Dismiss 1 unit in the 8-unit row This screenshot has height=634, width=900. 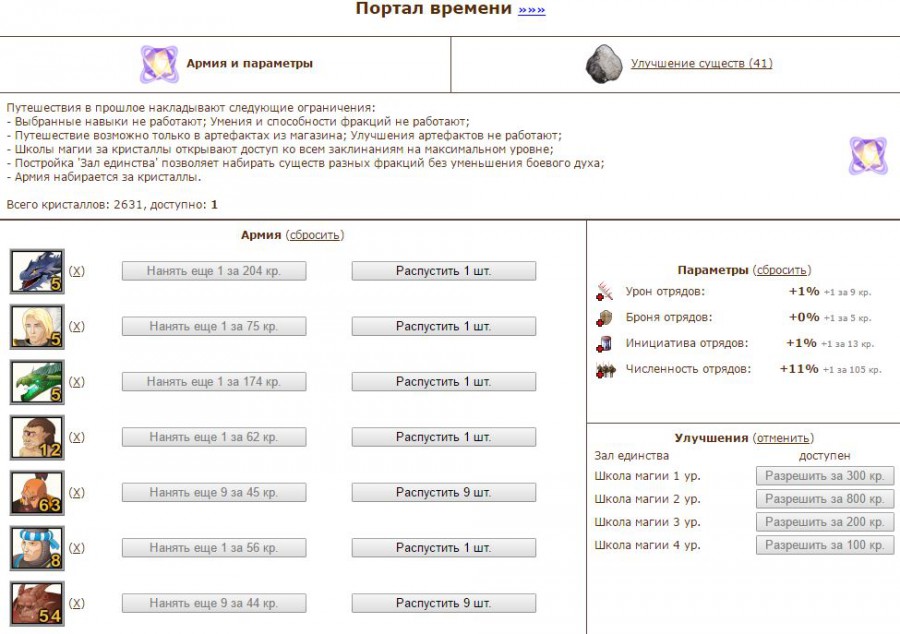pyautogui.click(x=444, y=547)
